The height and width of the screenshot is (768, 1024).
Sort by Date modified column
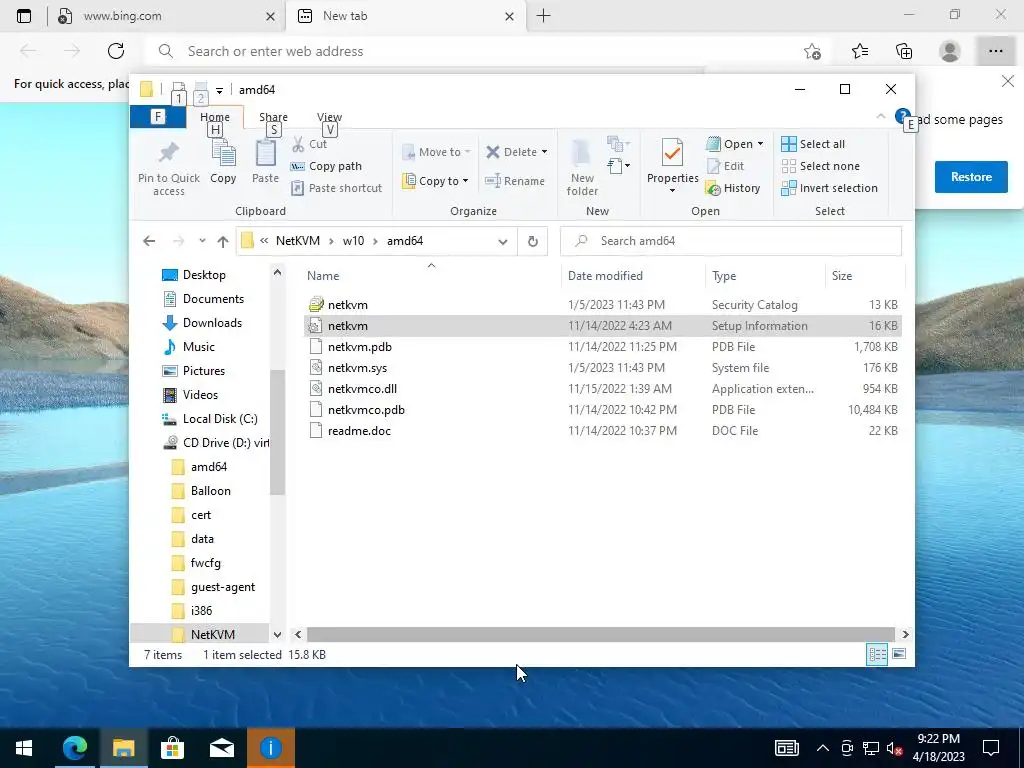632,276
